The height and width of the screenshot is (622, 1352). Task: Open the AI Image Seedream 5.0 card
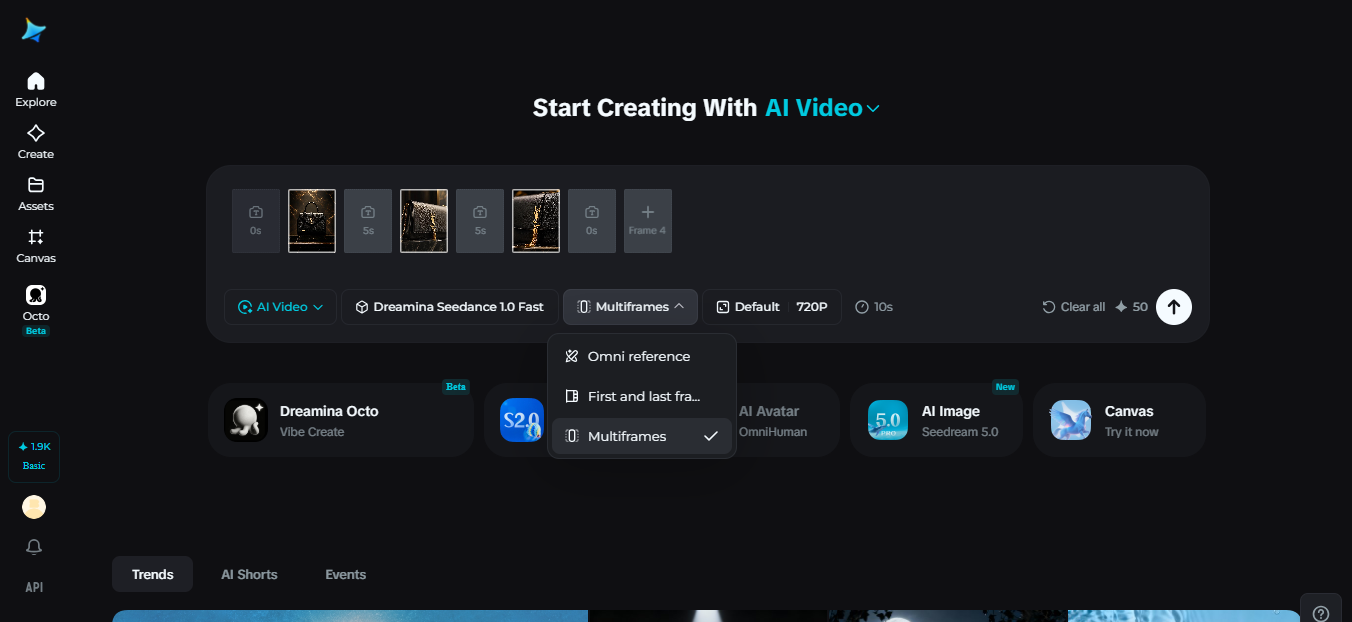(936, 420)
